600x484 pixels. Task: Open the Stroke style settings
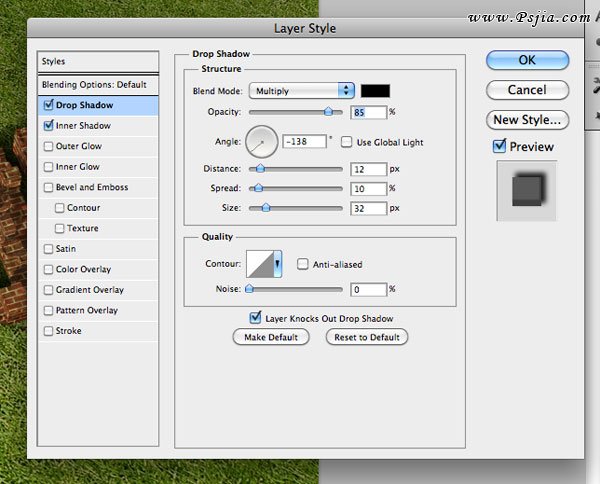click(69, 331)
